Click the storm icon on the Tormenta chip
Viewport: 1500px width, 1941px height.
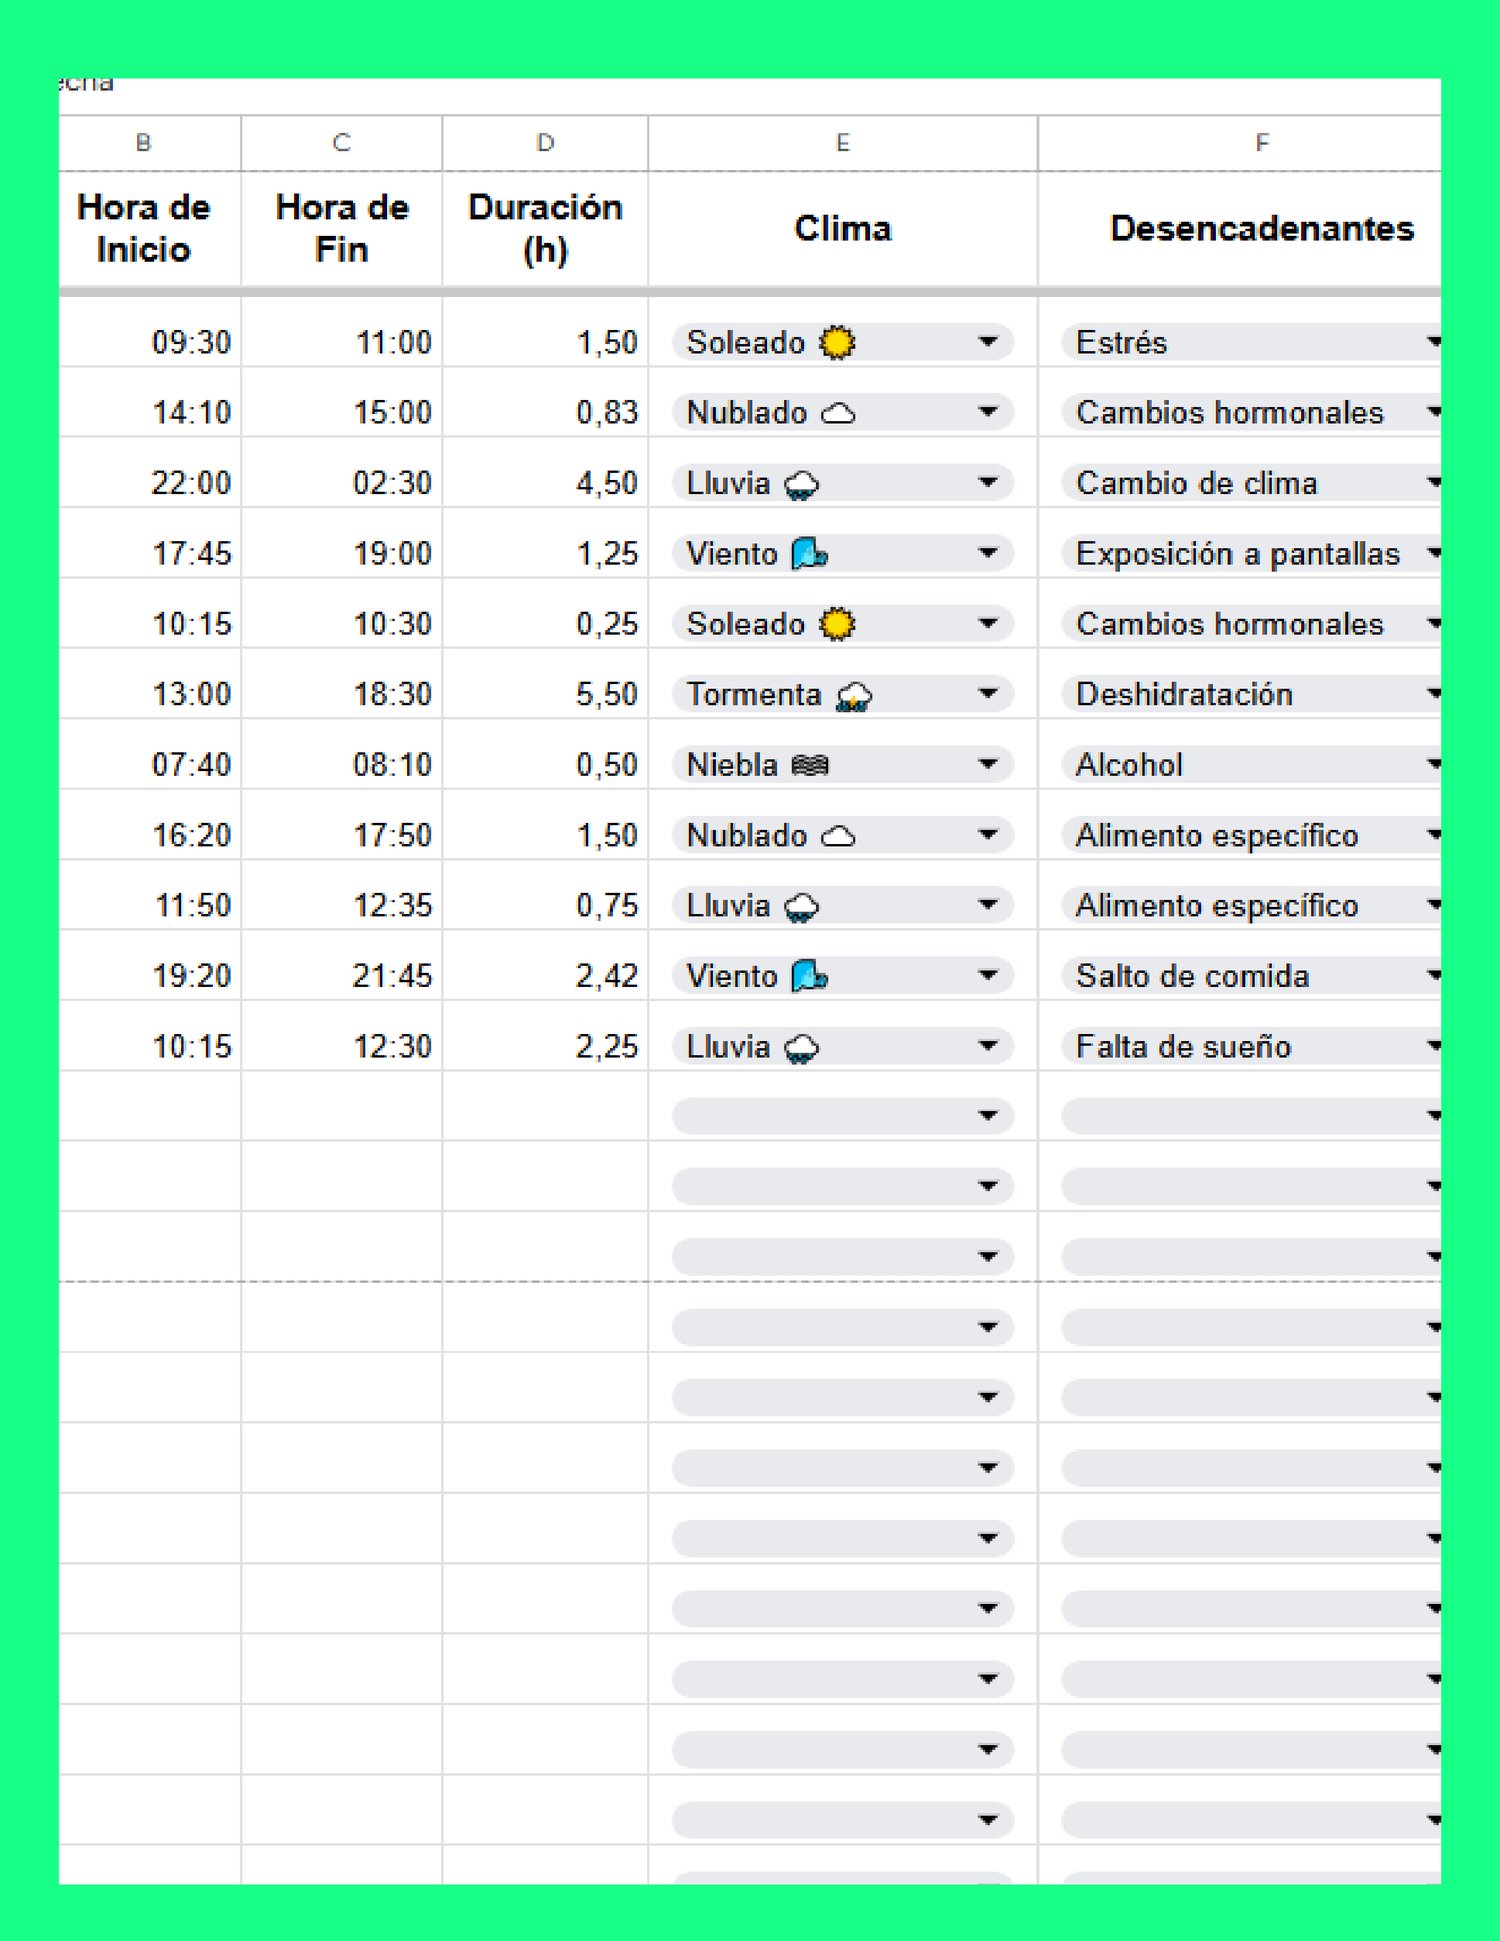856,694
